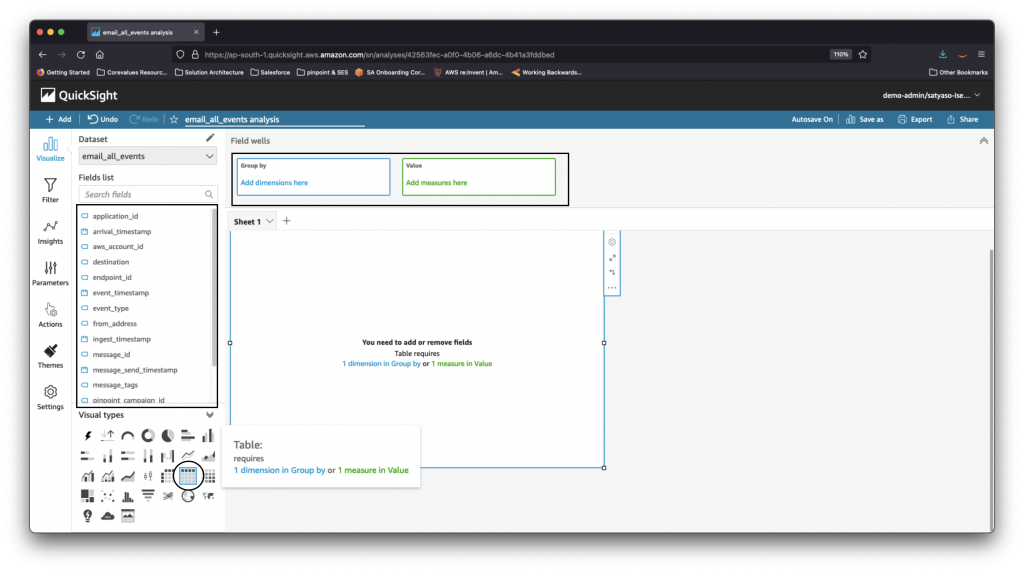Open the Parameters panel
The width and height of the screenshot is (1024, 572).
click(50, 273)
